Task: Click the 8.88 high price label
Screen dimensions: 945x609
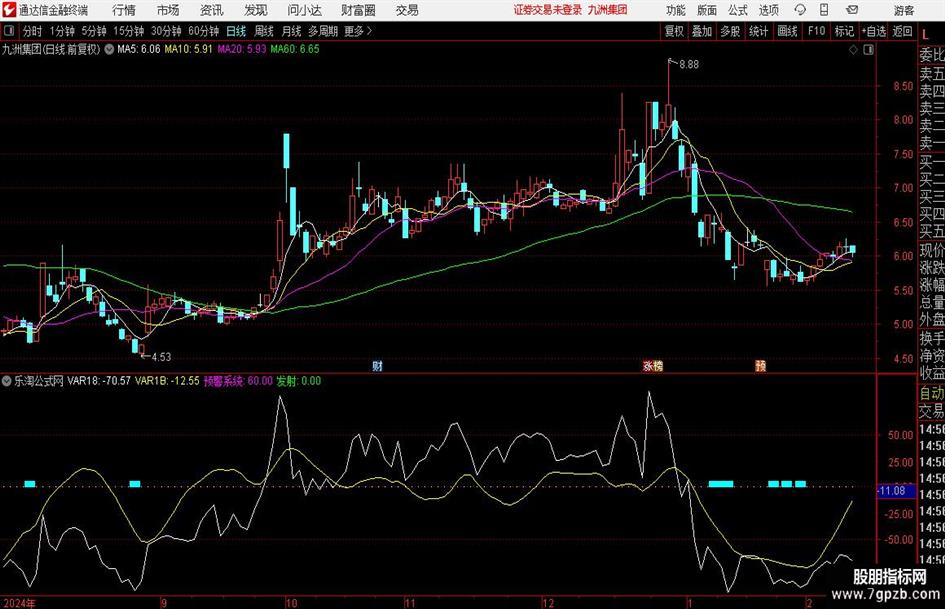Action: click(689, 65)
